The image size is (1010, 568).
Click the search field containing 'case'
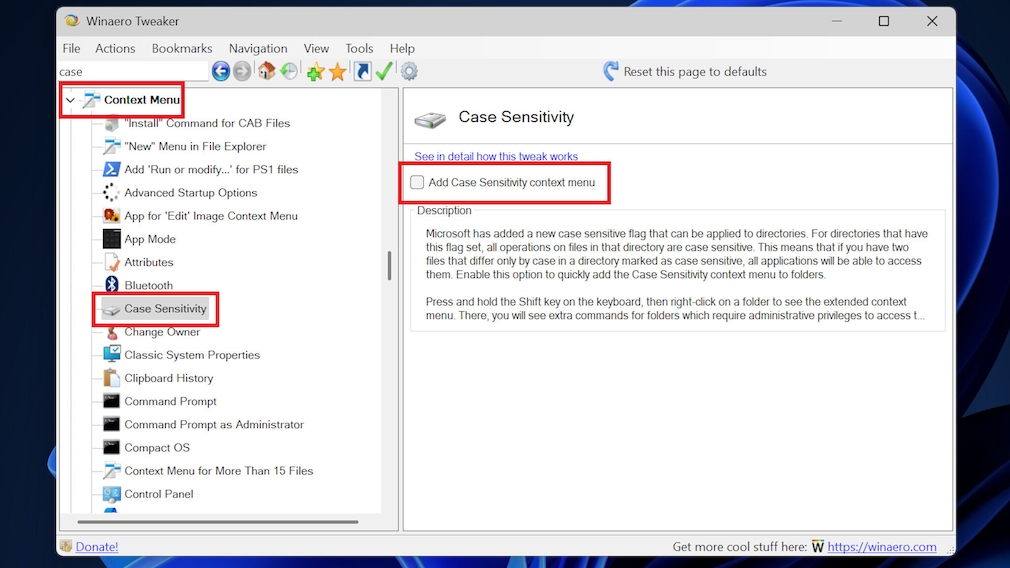[130, 72]
